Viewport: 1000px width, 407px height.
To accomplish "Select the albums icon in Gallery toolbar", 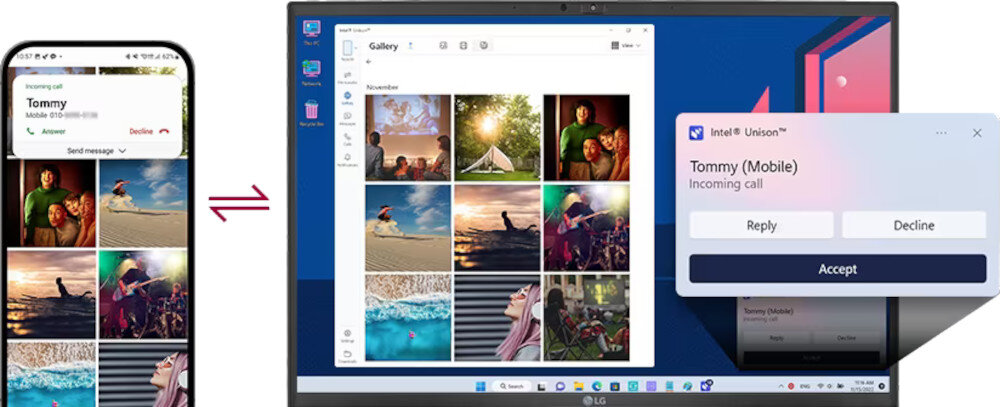I will point(483,45).
